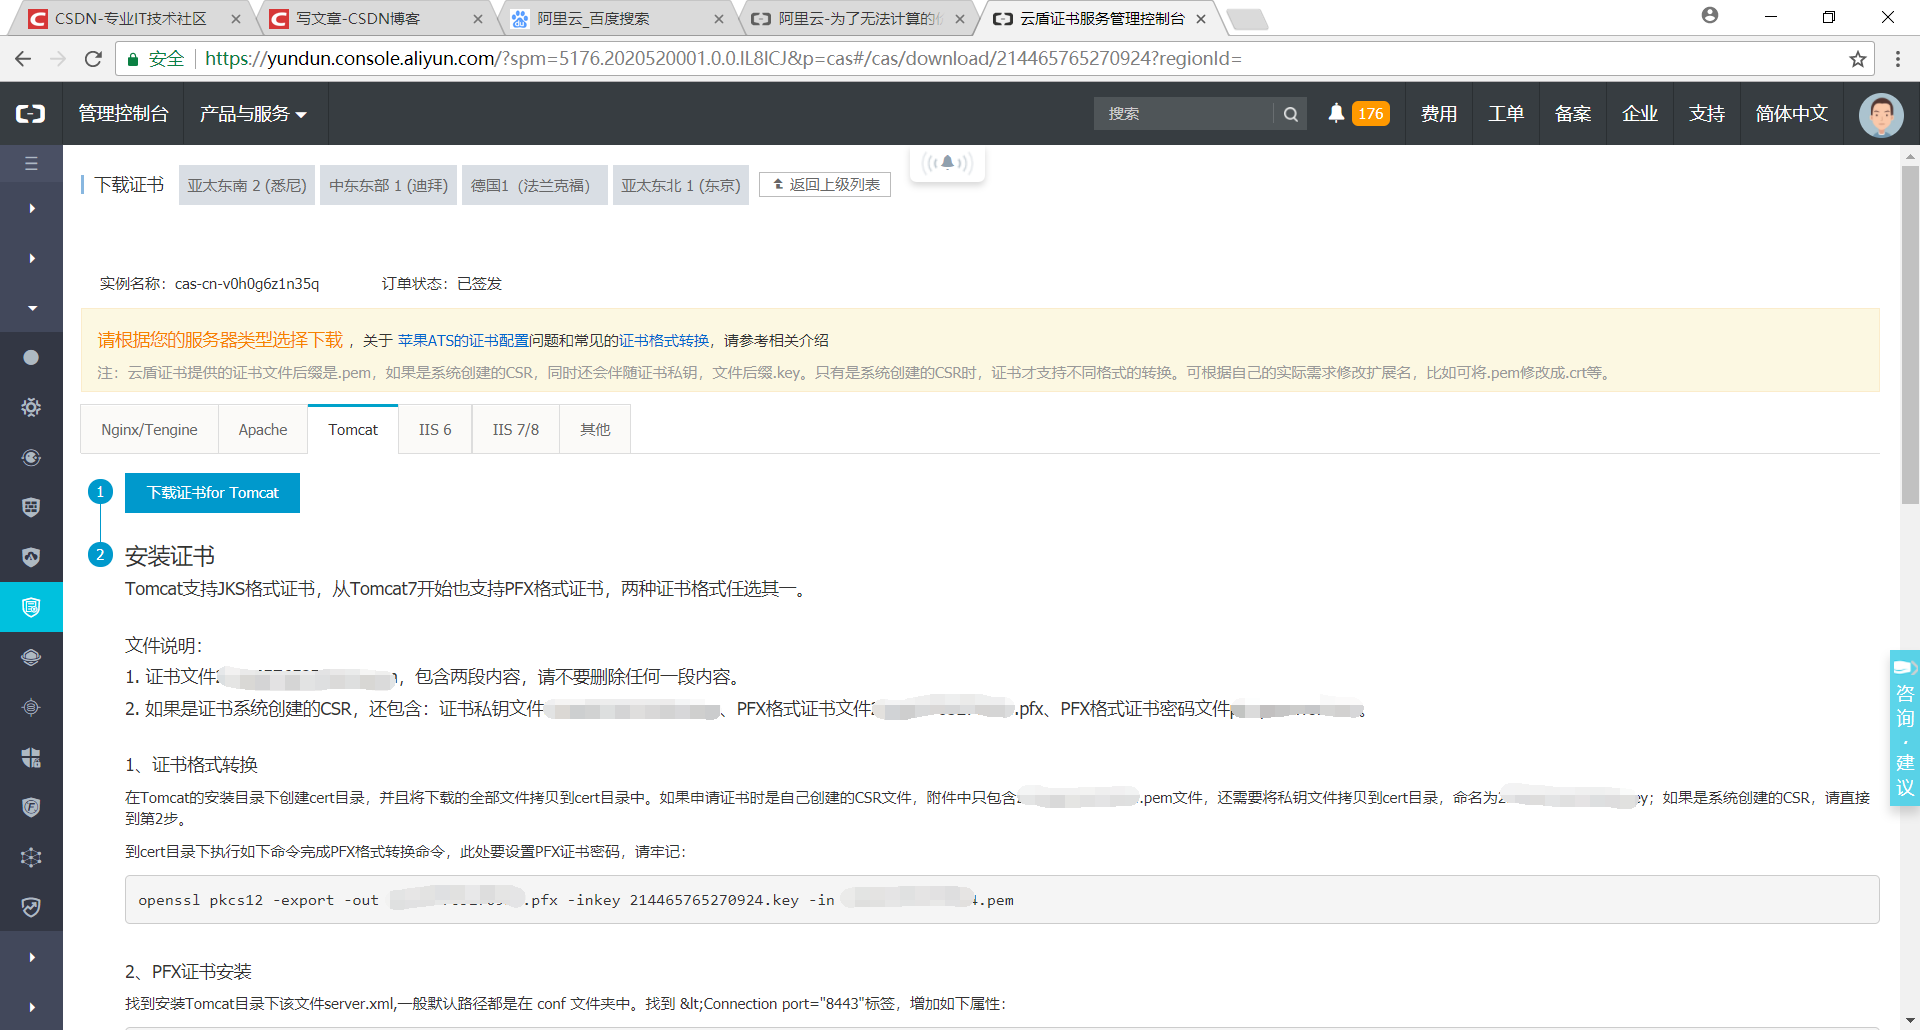Viewport: 1920px width, 1030px height.
Task: Open the 企业 menu
Action: (x=1640, y=114)
